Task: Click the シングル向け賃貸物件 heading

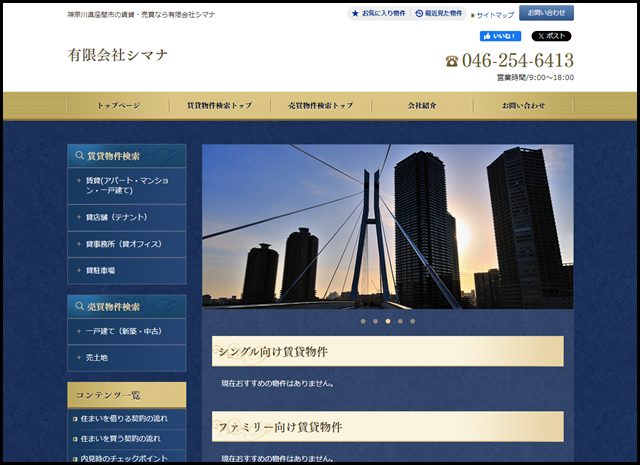Action: pos(388,351)
